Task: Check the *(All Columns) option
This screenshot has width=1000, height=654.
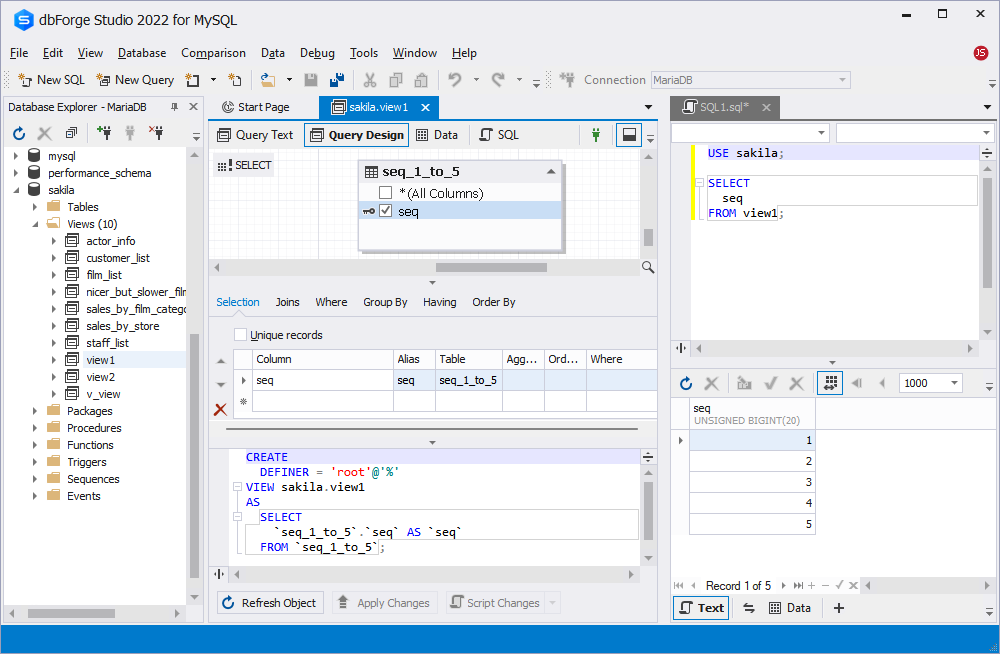Action: click(384, 192)
